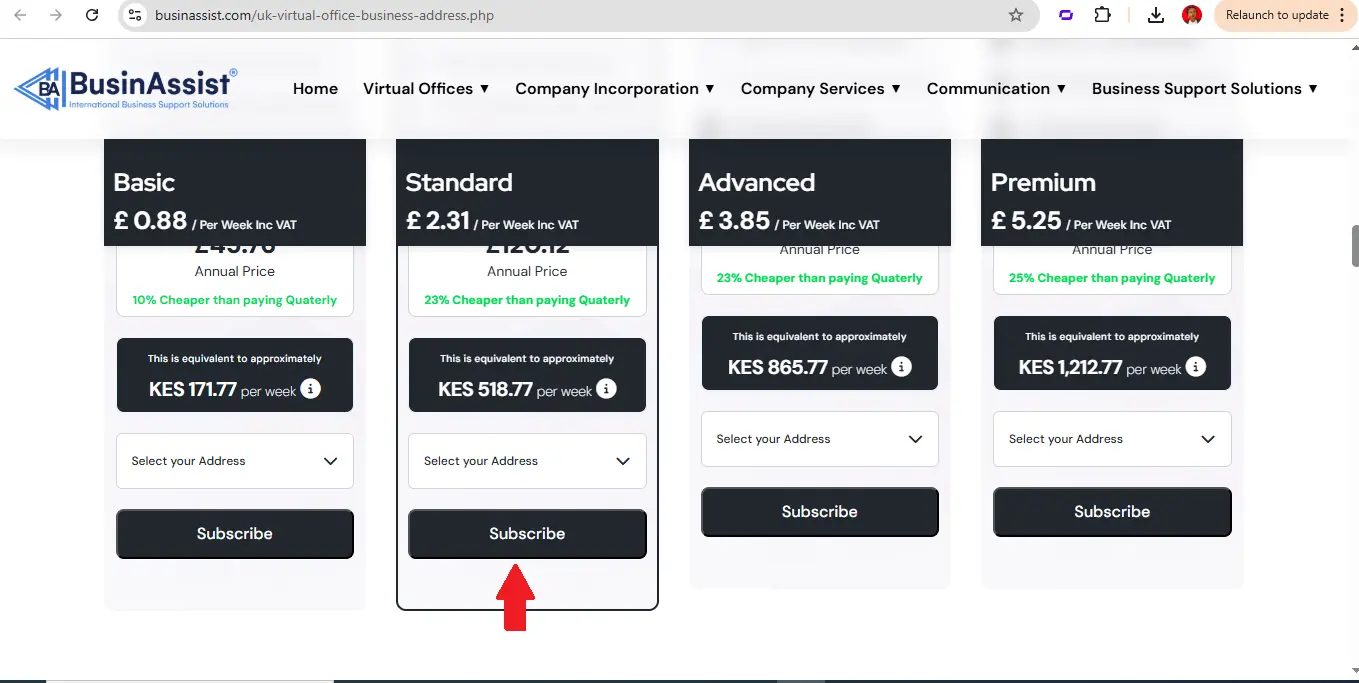Click Relaunch to update button
Screen dimensions: 1359x683
(1277, 15)
